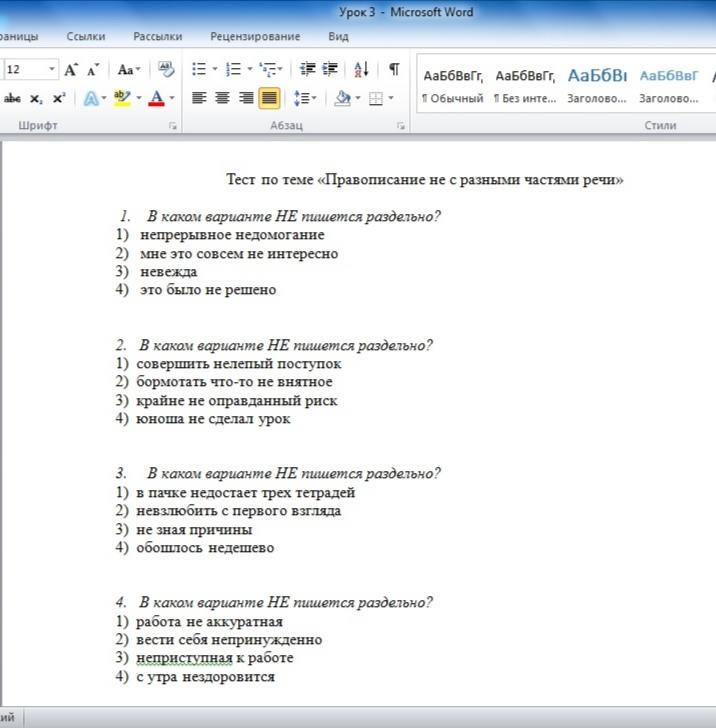Decrease paragraph indent

point(307,69)
